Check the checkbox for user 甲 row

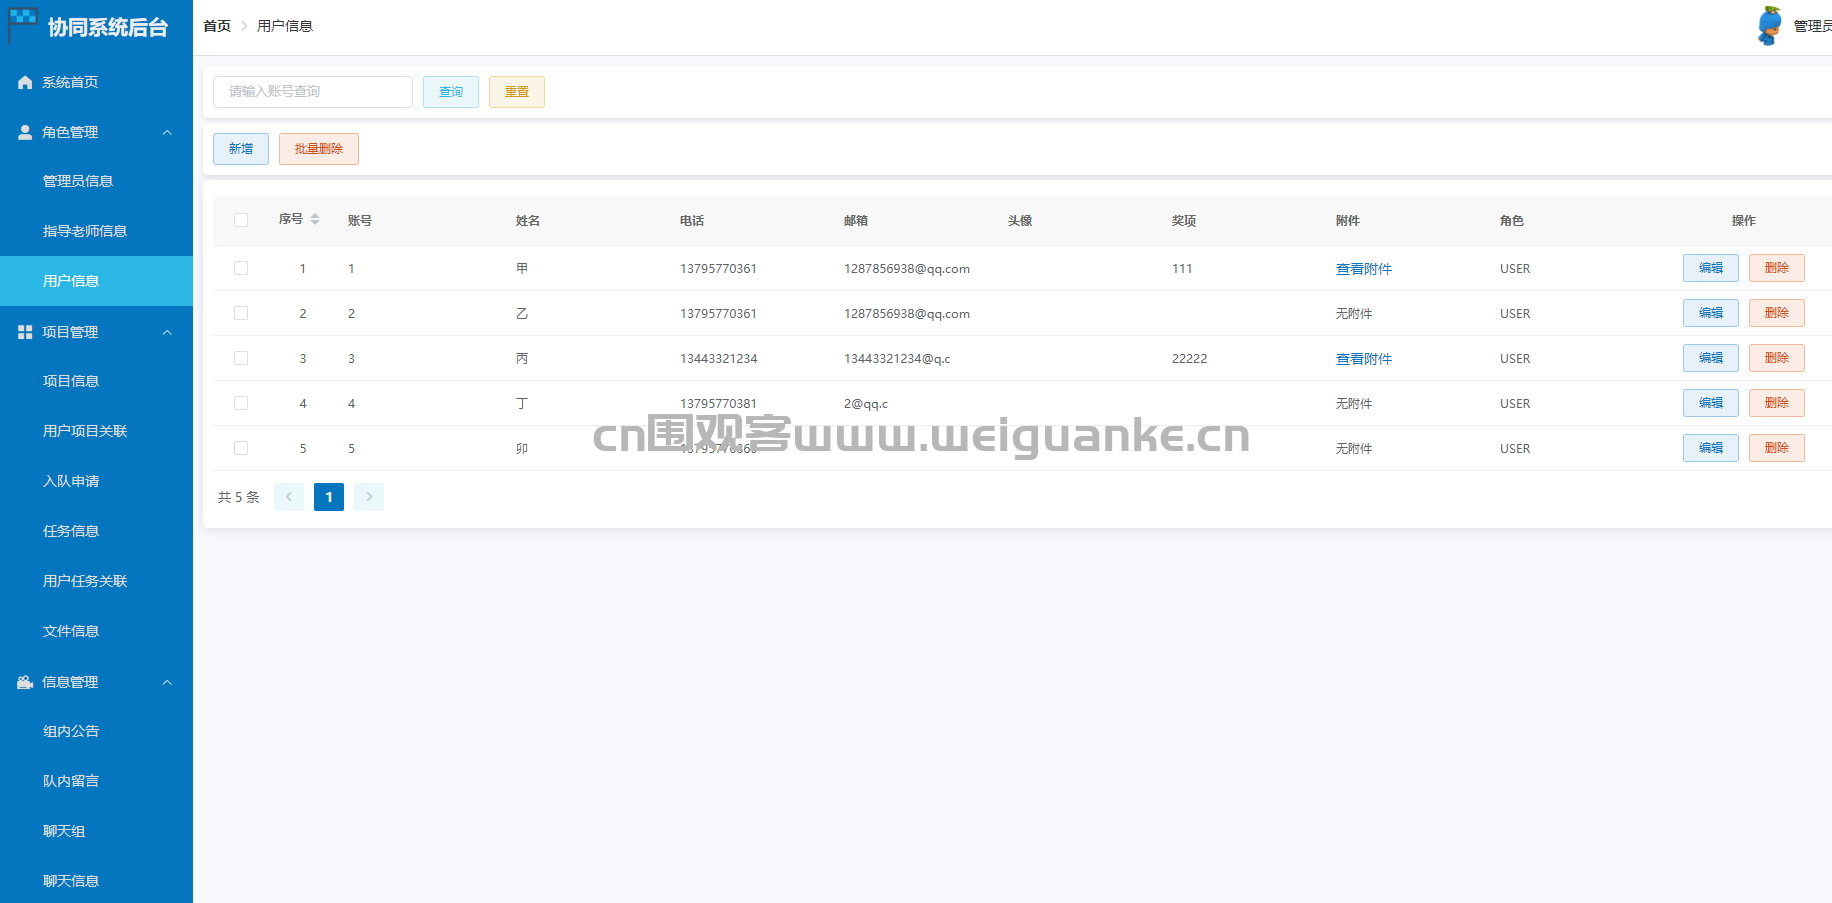[241, 268]
